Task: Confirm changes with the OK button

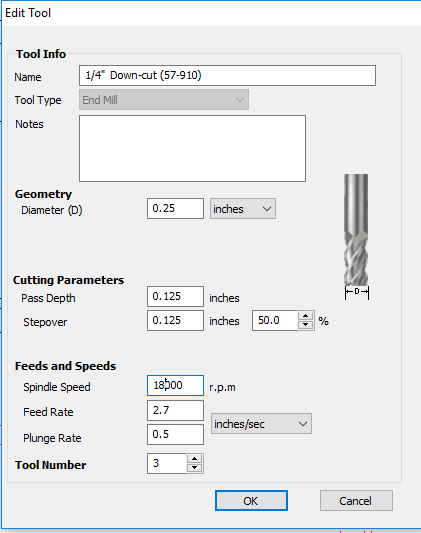Action: (x=251, y=500)
